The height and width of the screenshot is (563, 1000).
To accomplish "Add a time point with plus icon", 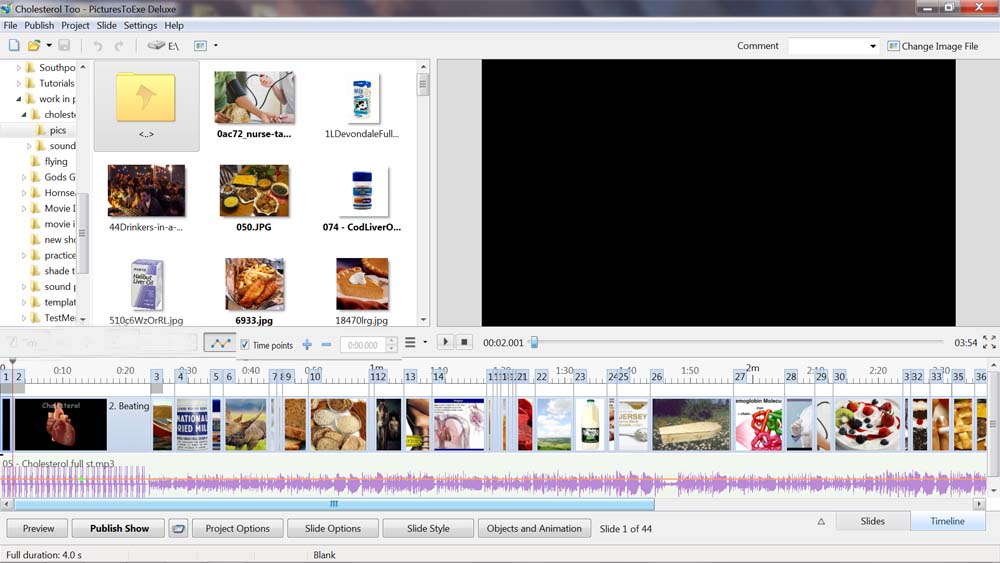I will 307,344.
